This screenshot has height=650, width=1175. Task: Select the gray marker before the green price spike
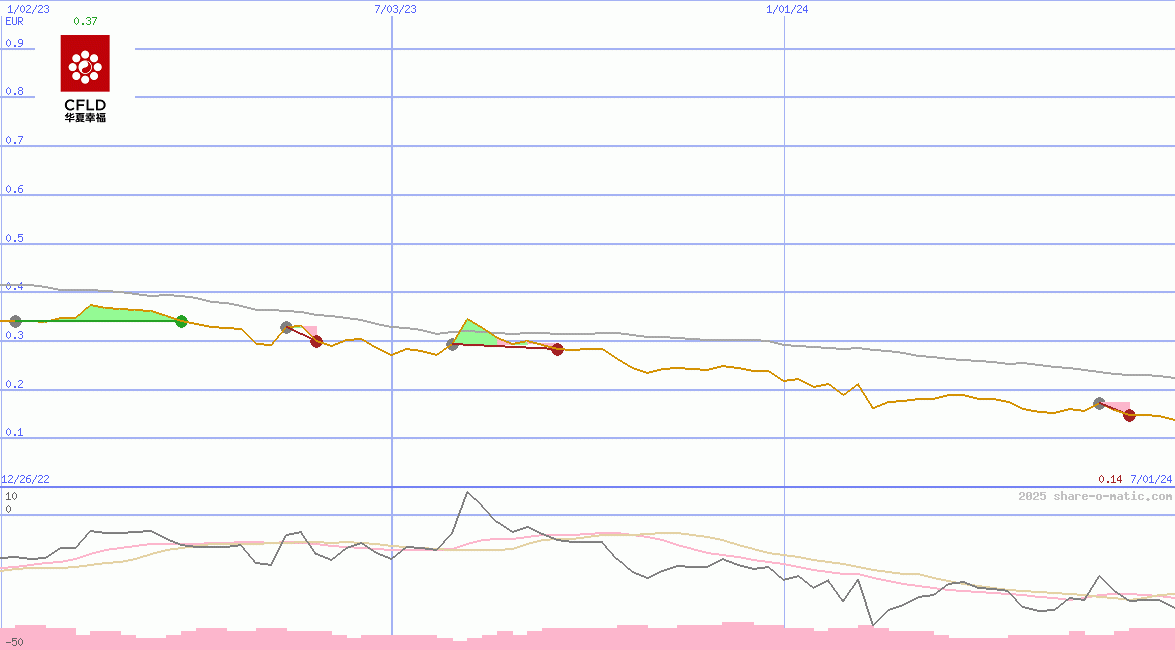(x=452, y=344)
